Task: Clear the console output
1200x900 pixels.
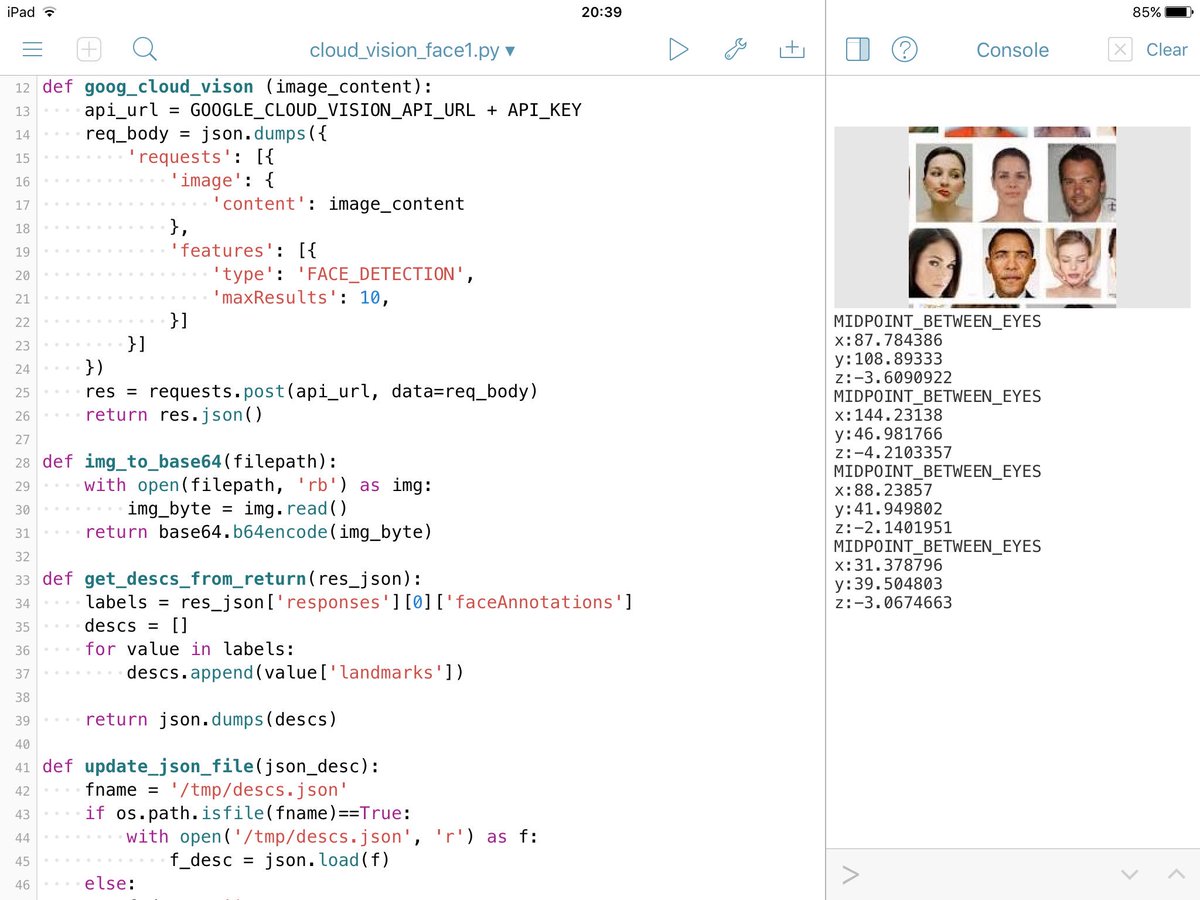Action: 1166,49
